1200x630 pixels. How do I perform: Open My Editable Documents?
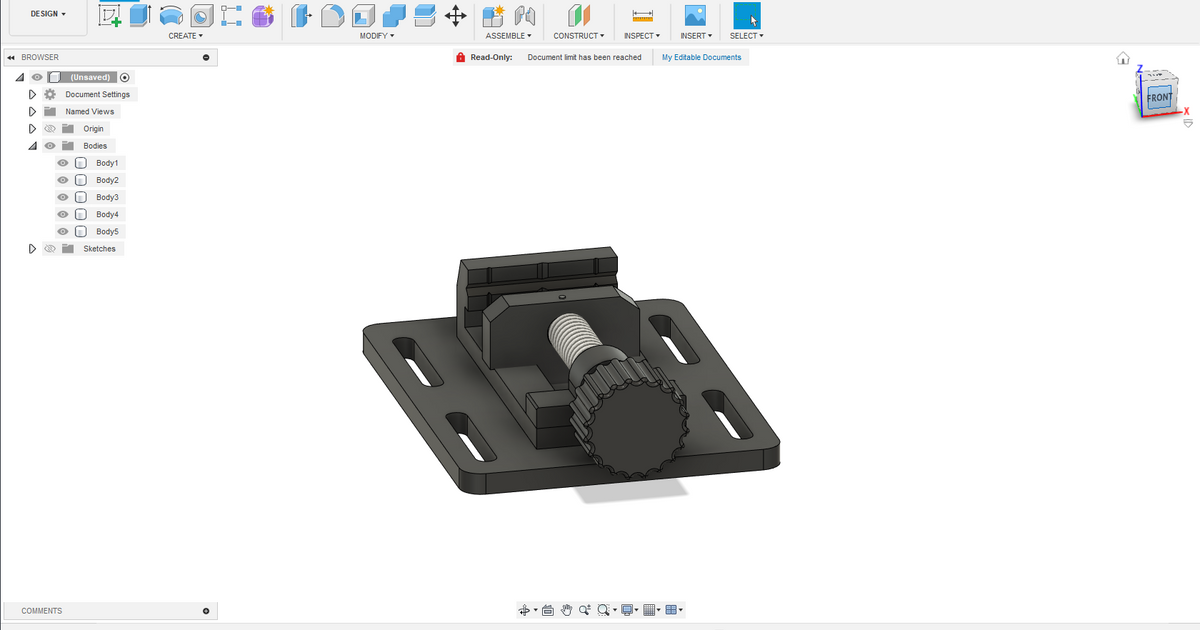click(x=700, y=57)
